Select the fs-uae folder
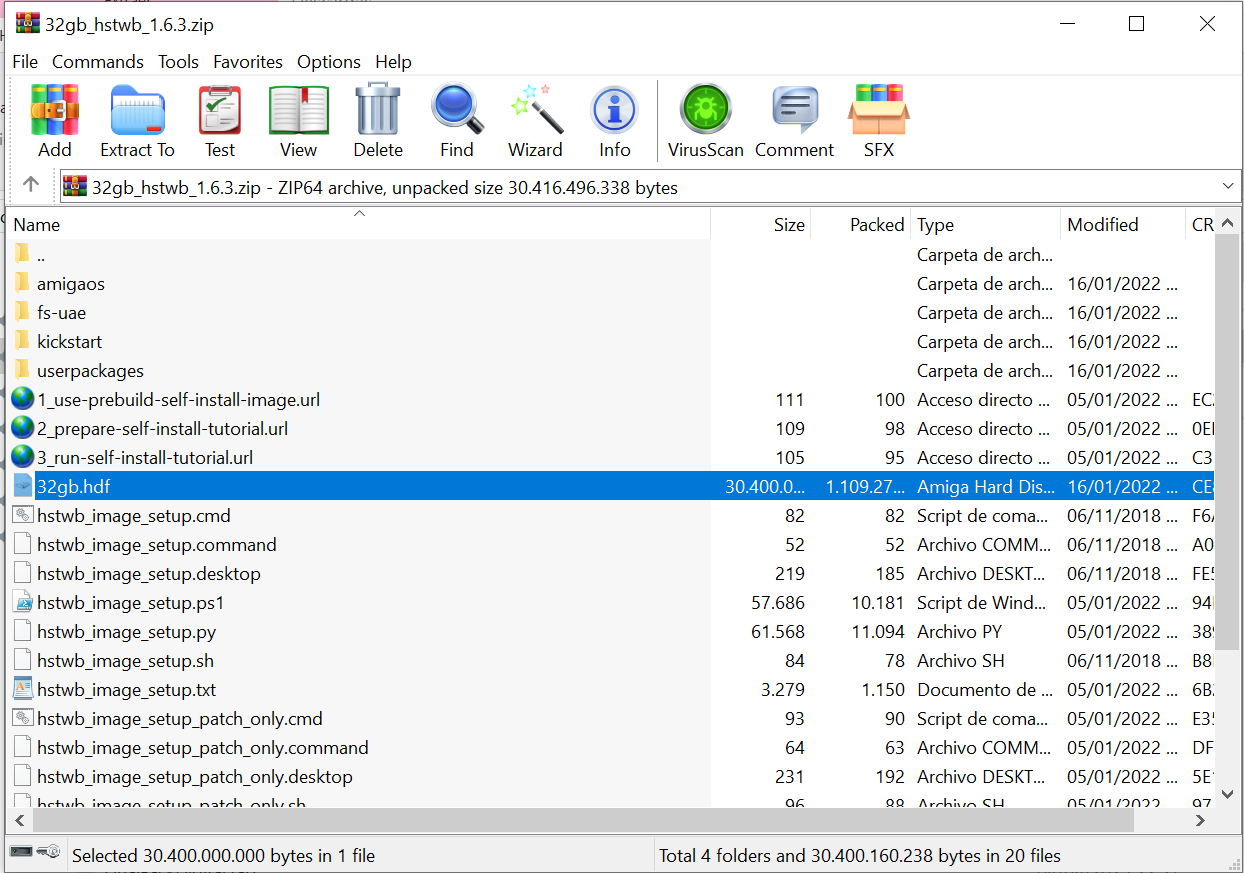Screen dimensions: 1244x873 click(x=61, y=312)
